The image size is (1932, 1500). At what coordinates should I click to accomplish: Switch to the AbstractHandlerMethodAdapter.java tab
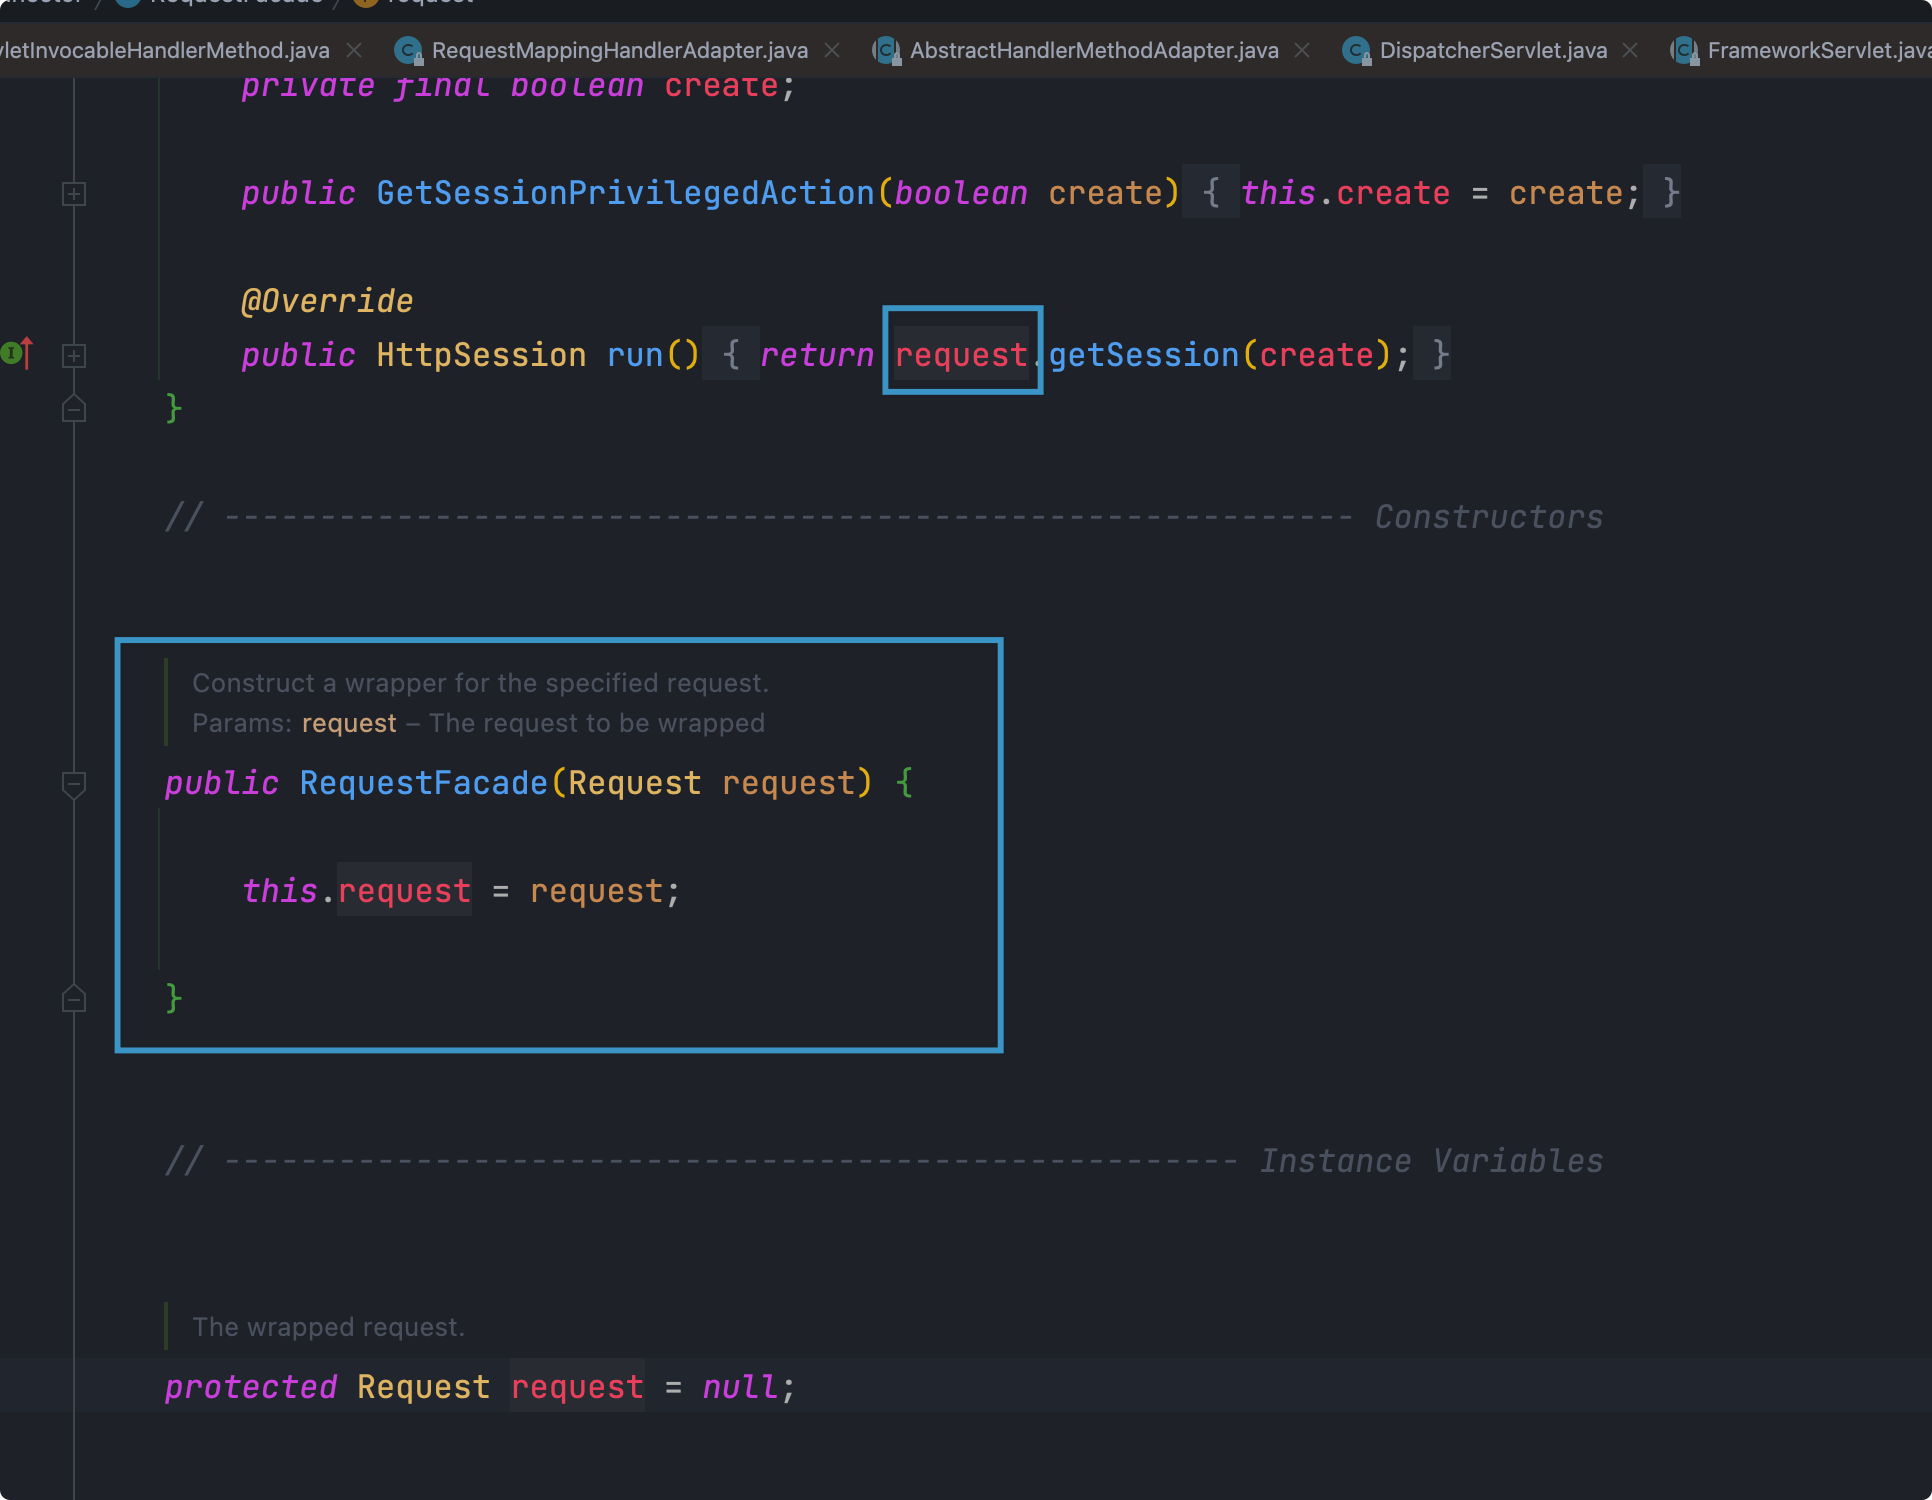(x=1093, y=50)
